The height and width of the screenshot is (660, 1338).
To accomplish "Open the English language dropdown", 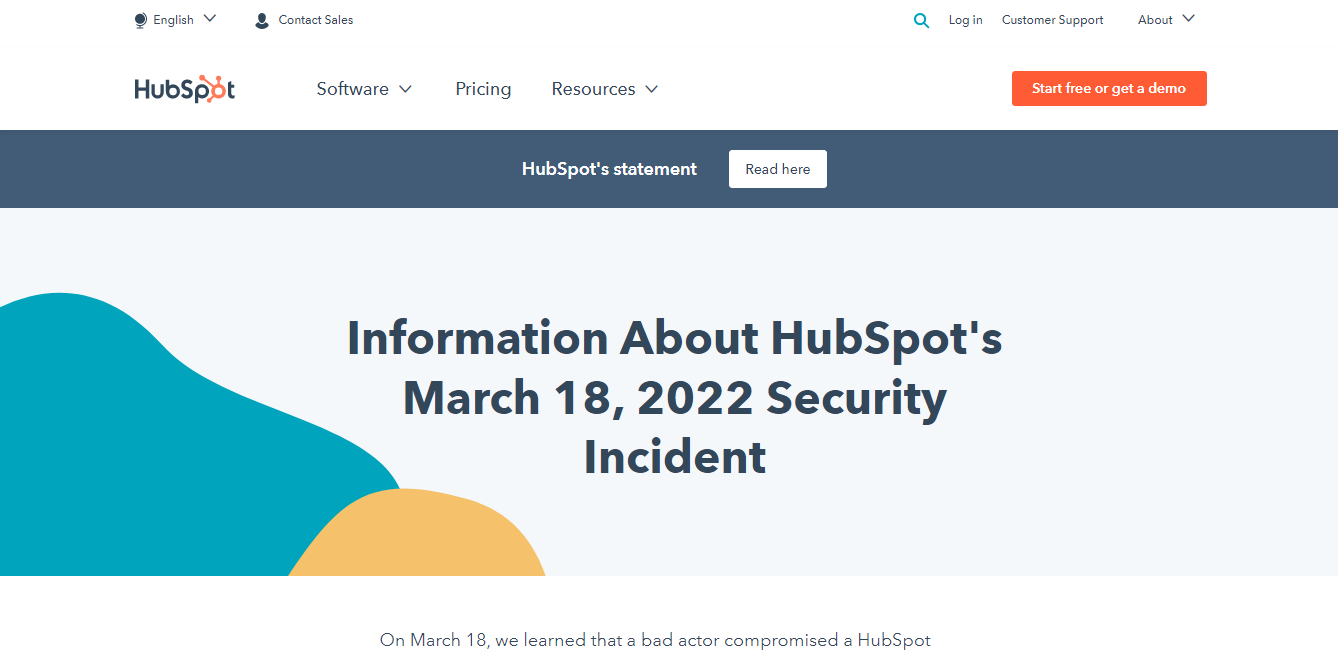I will point(175,20).
